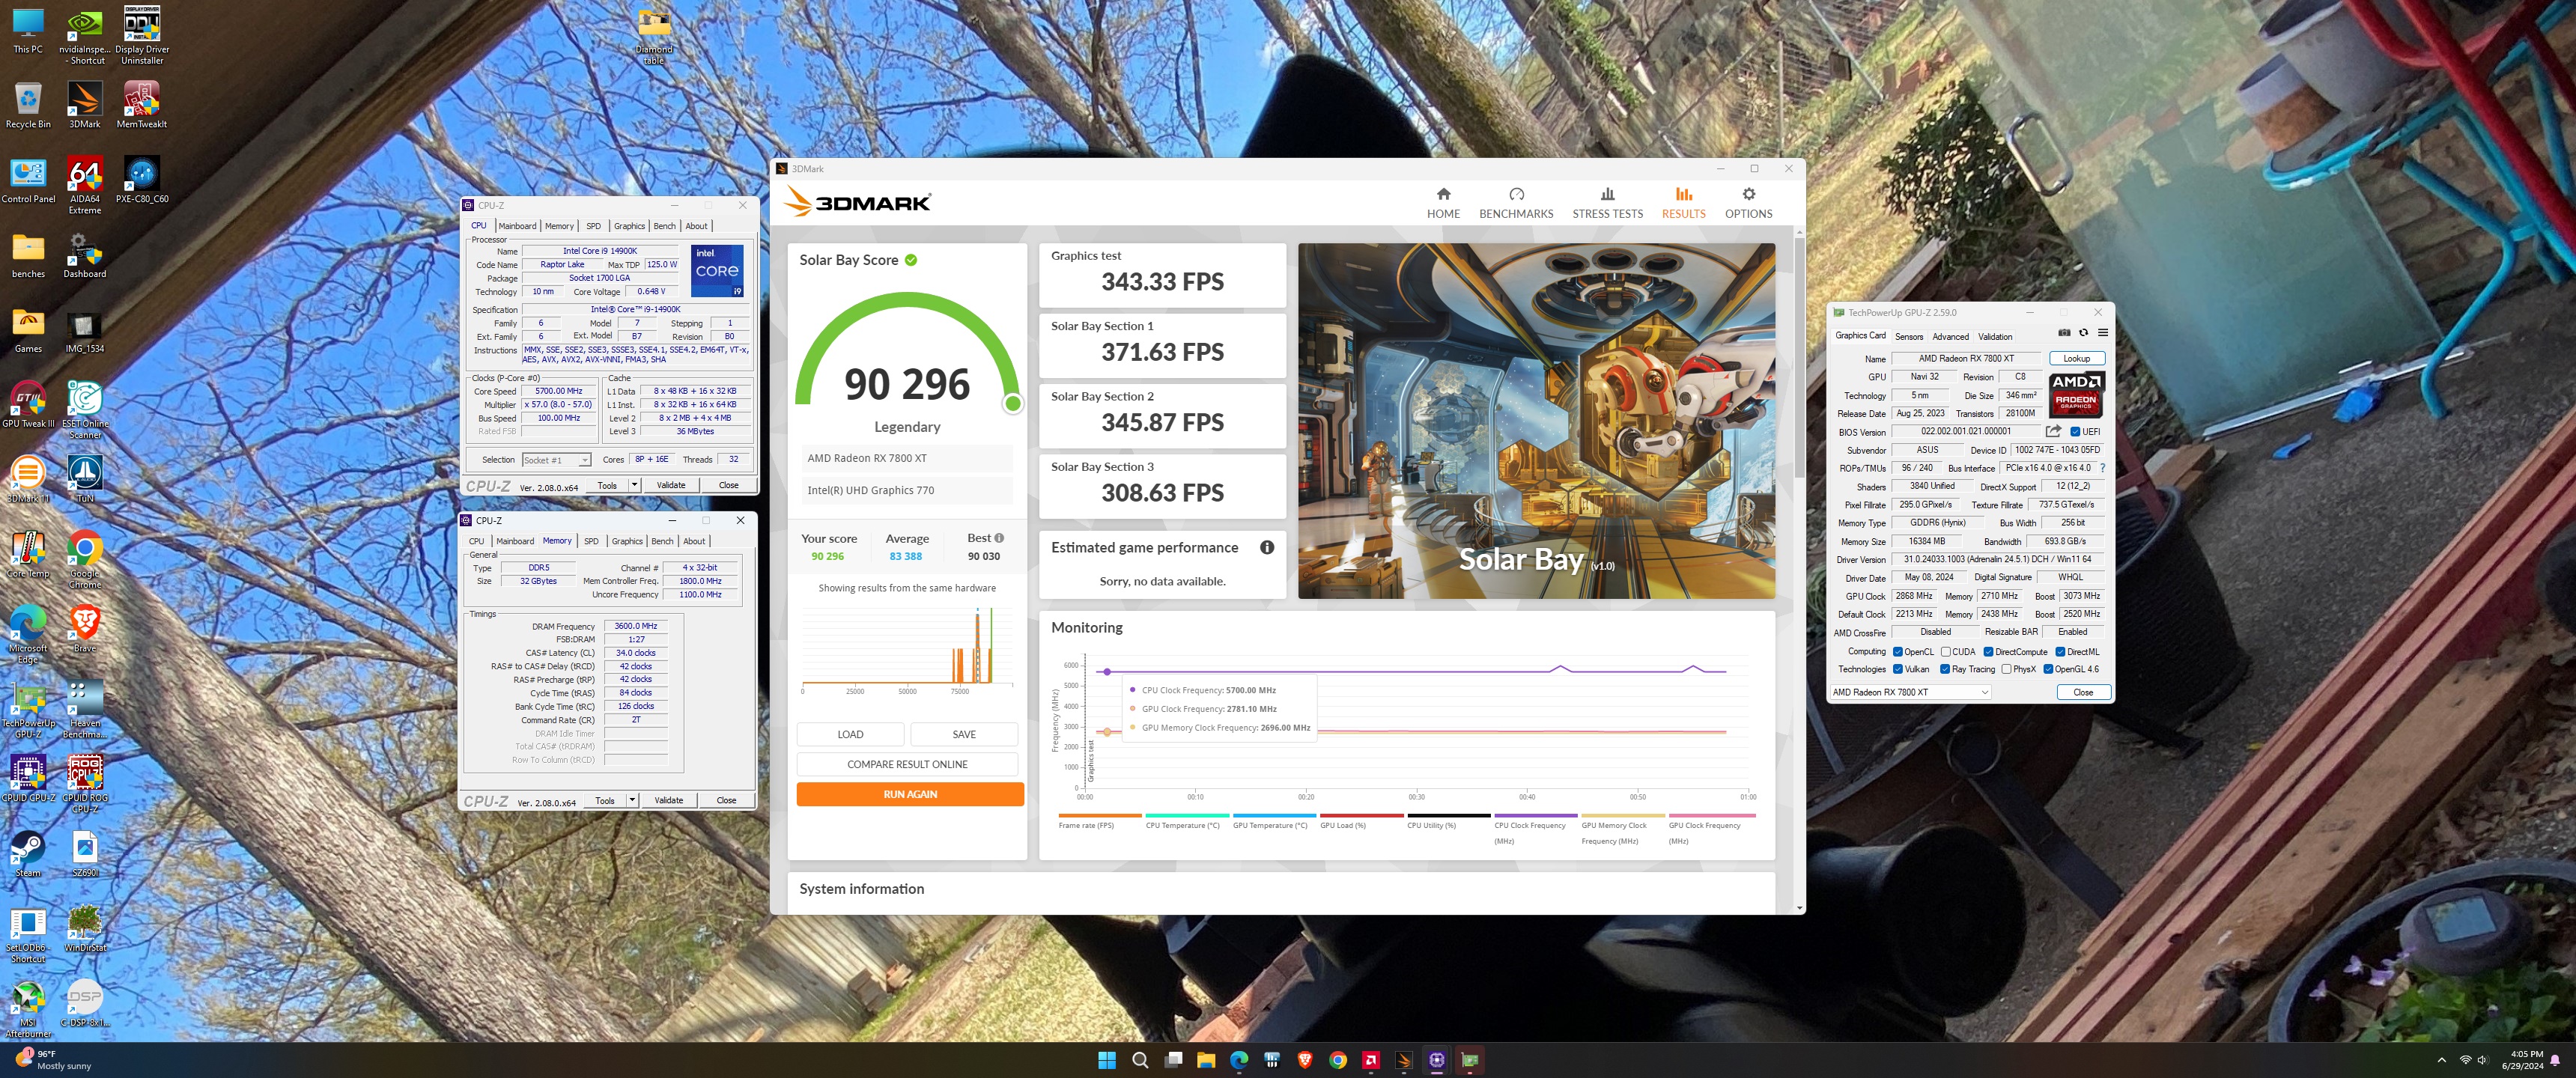Click CPU Clock Frequency marker on monitoring graph
2576x1078 pixels.
coord(1106,671)
